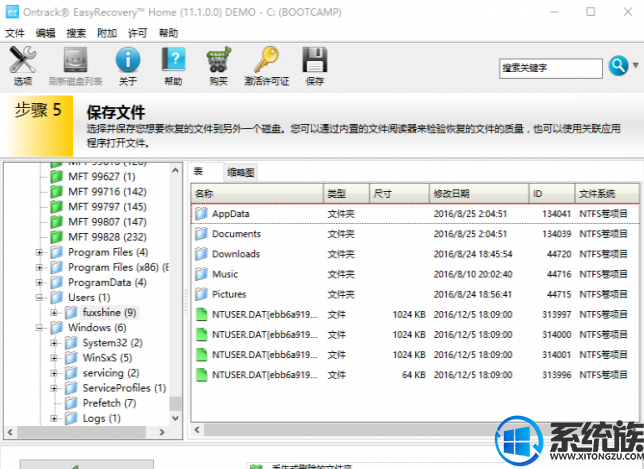Click the 64 KB size cell
This screenshot has height=469, width=644.
[413, 375]
